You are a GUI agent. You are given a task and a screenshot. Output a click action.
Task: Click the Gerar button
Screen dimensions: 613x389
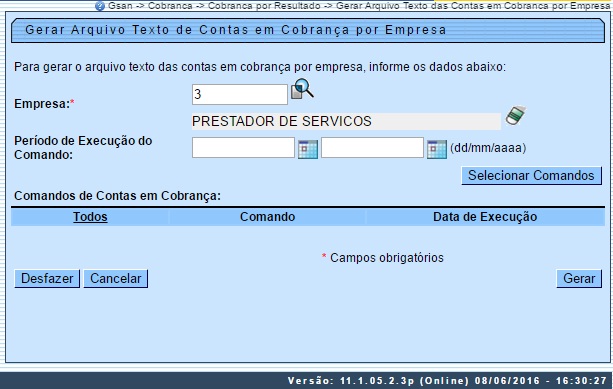tap(579, 278)
